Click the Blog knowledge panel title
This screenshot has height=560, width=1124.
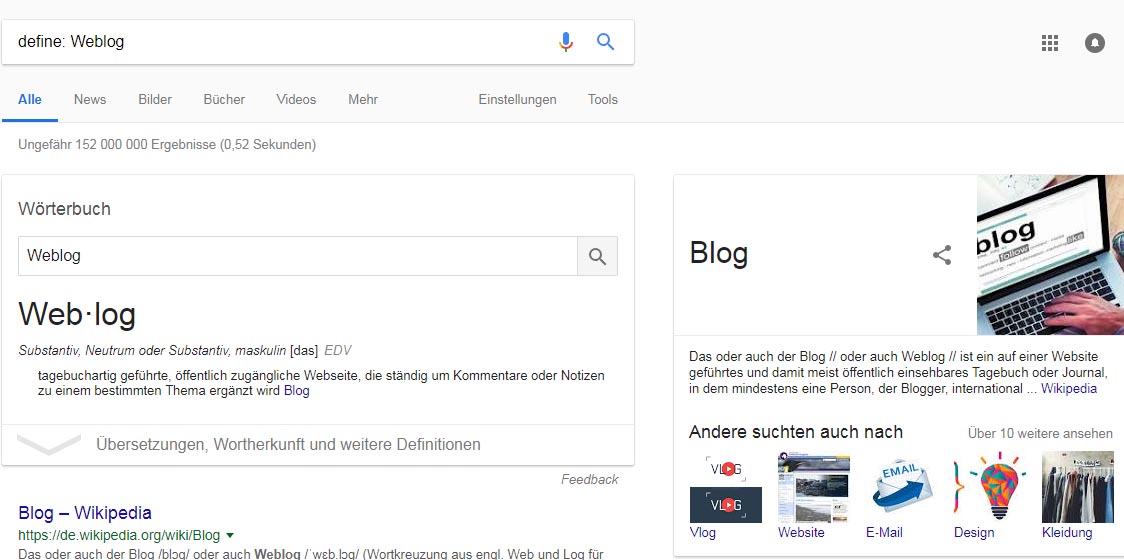[718, 254]
